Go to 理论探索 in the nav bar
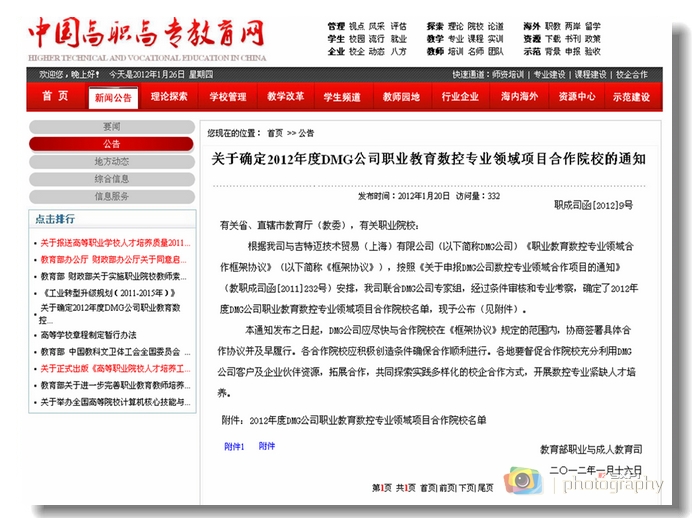The height and width of the screenshot is (518, 692). pos(169,97)
